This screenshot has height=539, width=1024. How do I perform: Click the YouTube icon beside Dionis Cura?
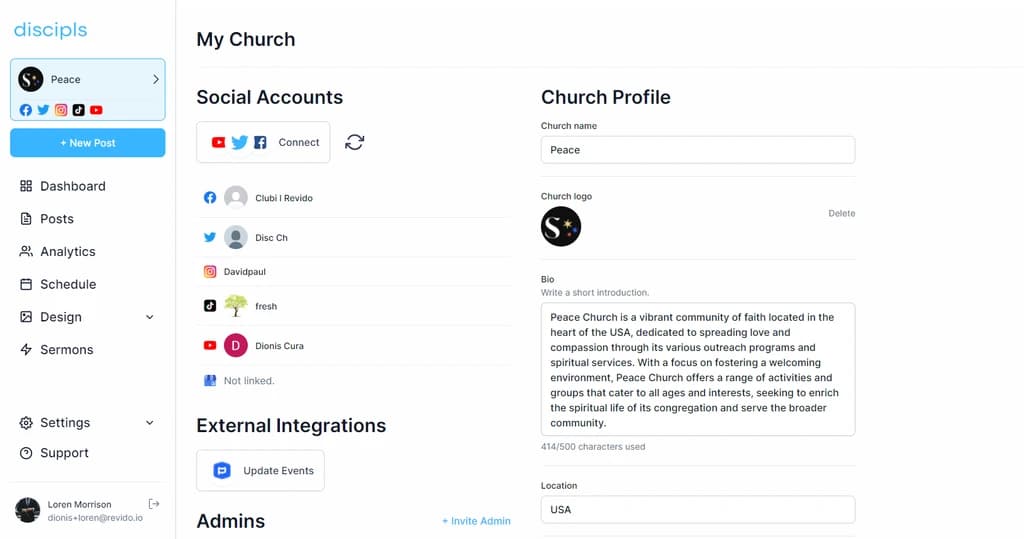[210, 346]
